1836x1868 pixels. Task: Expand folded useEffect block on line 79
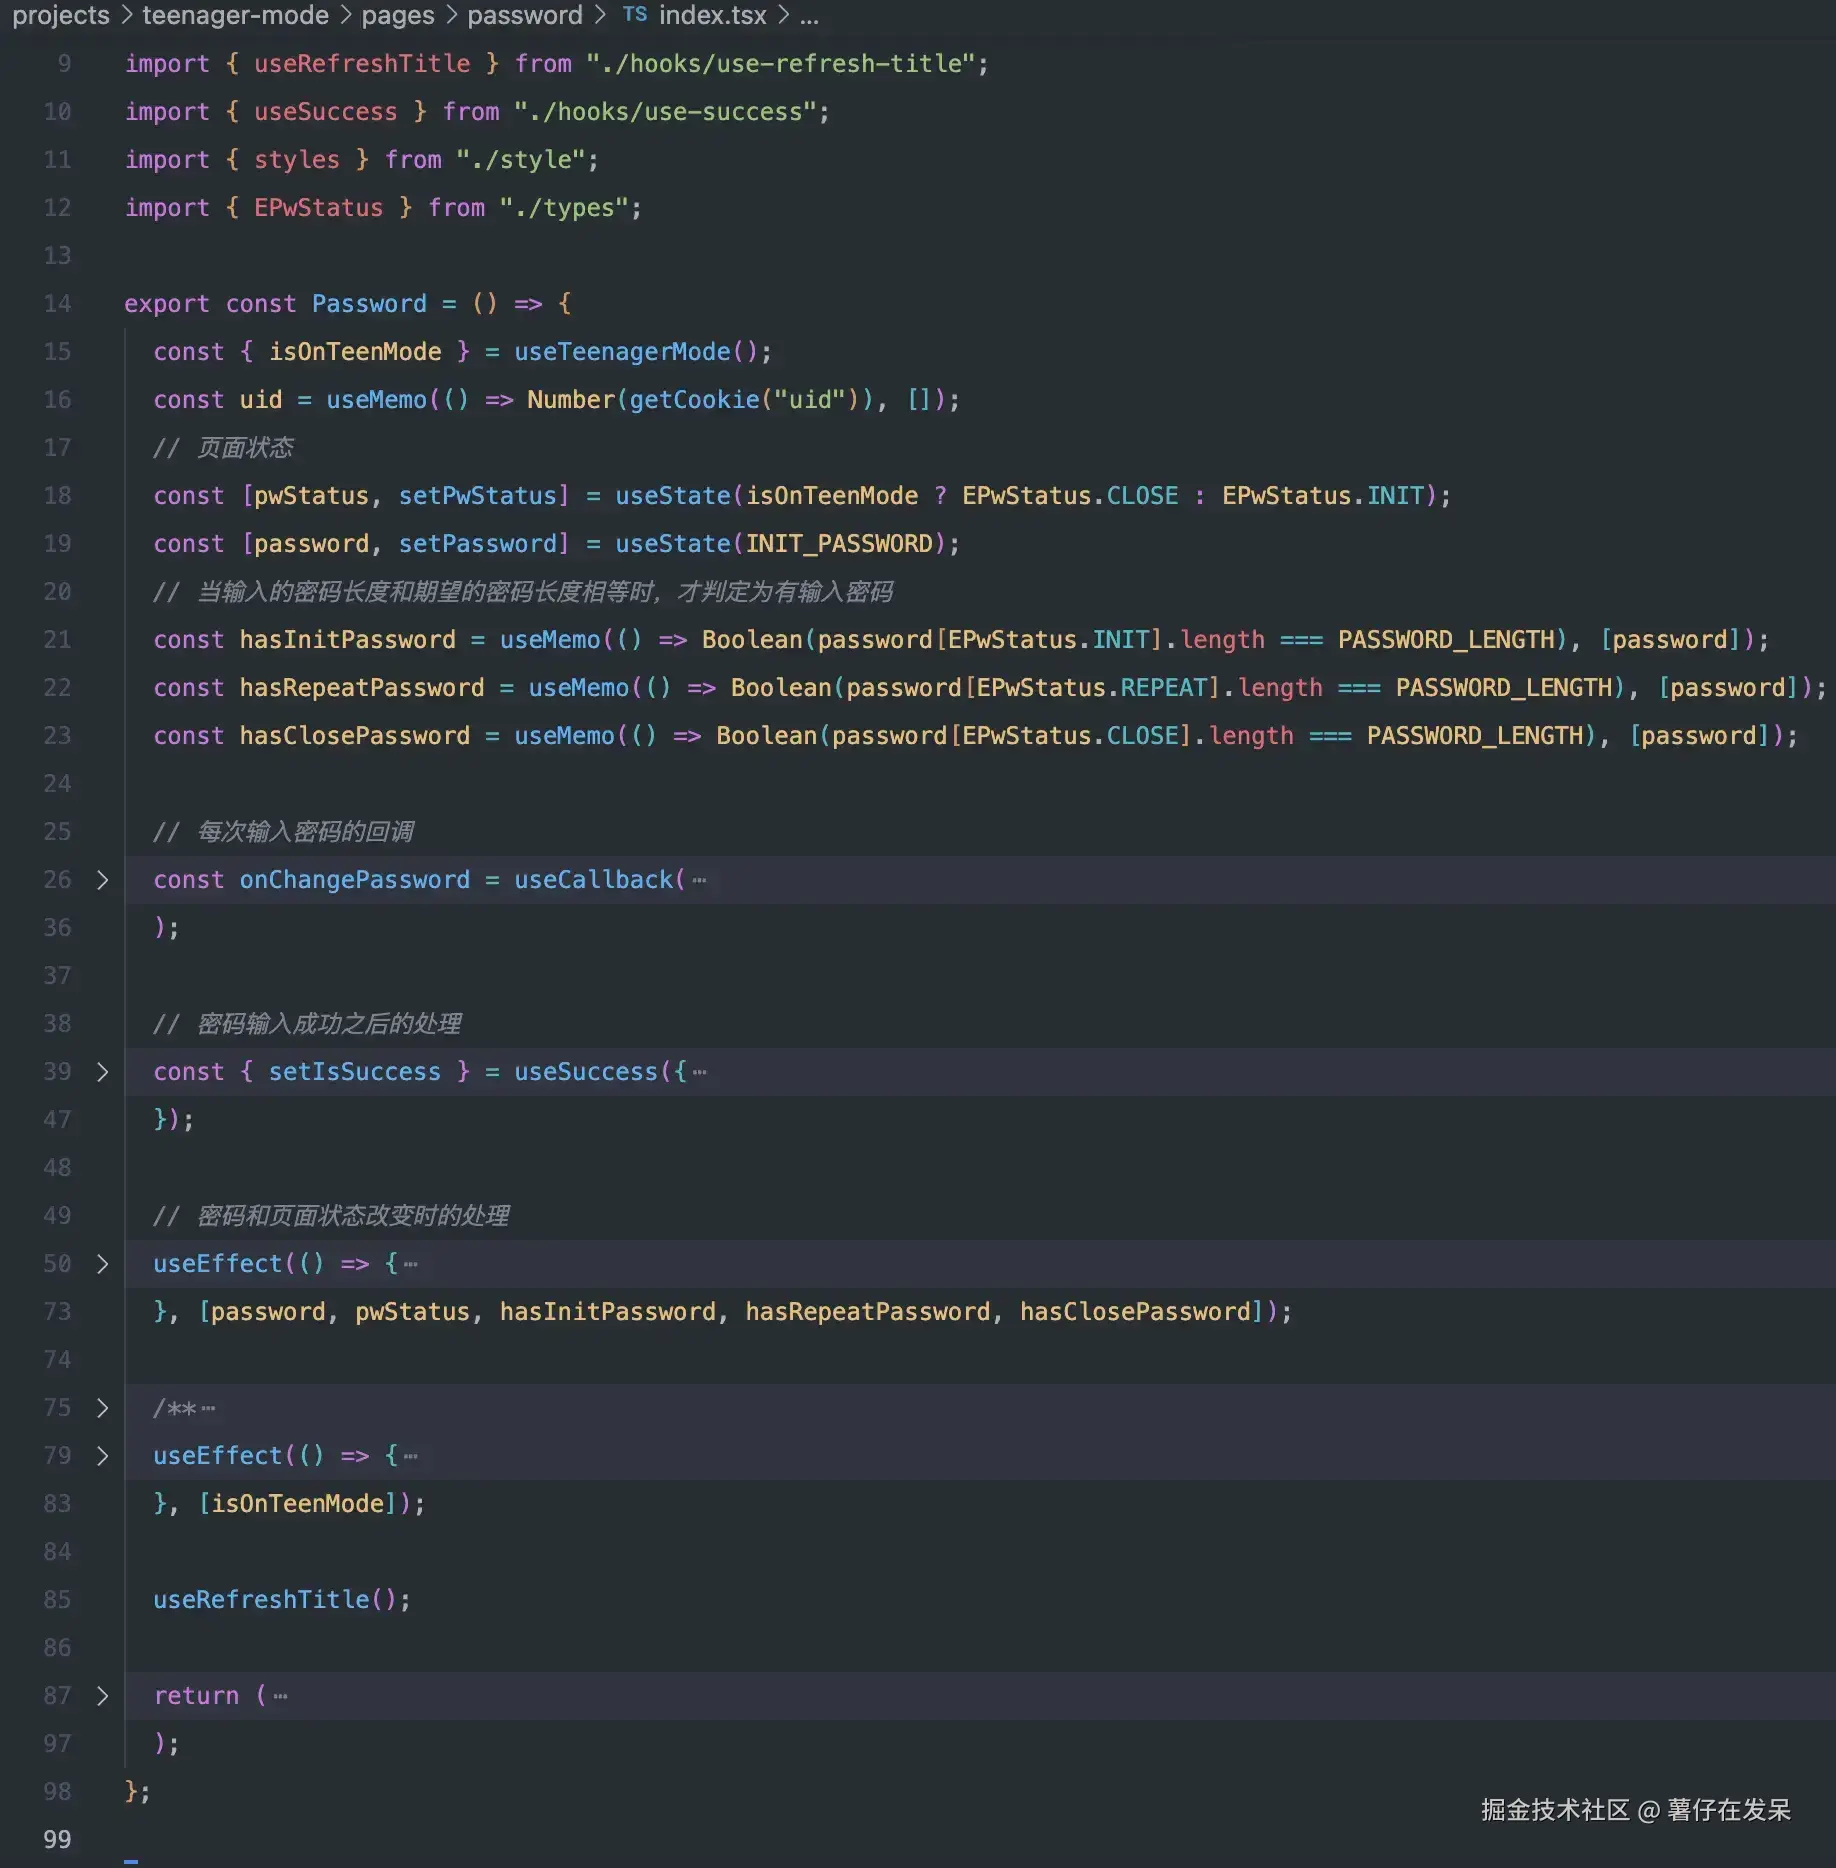point(102,1456)
